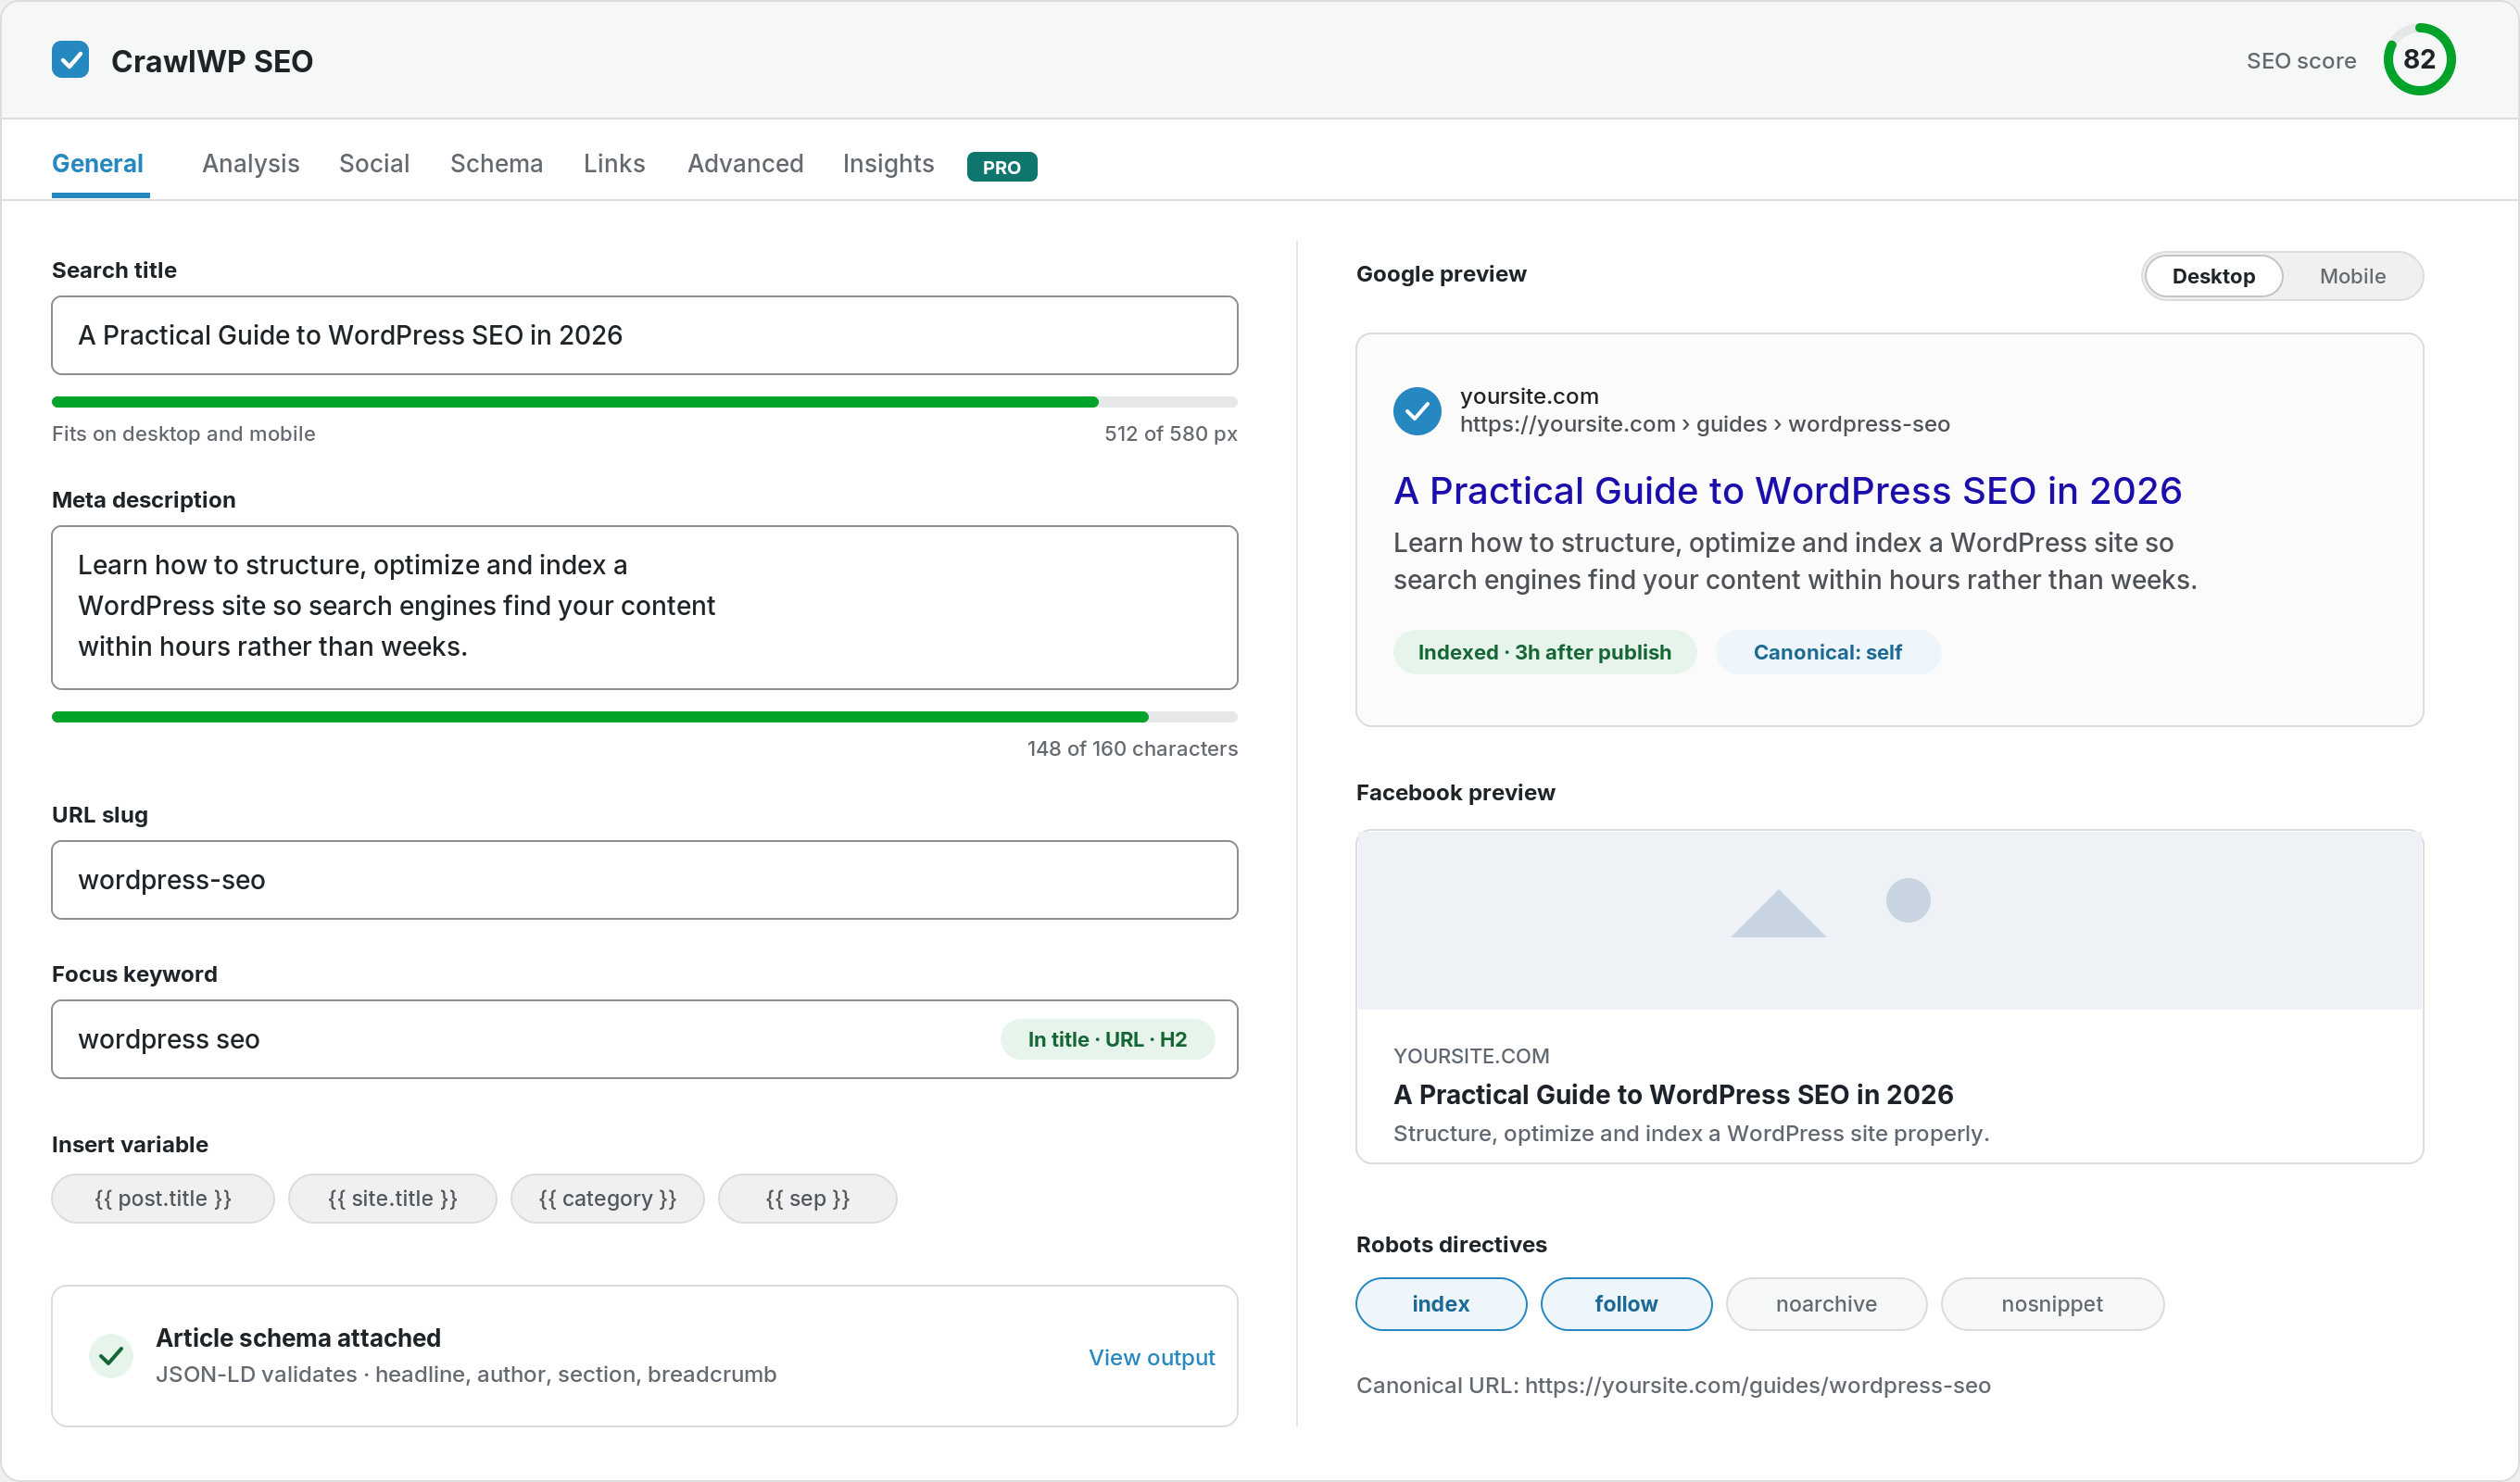Insert the {{ sep }} variable

[807, 1198]
